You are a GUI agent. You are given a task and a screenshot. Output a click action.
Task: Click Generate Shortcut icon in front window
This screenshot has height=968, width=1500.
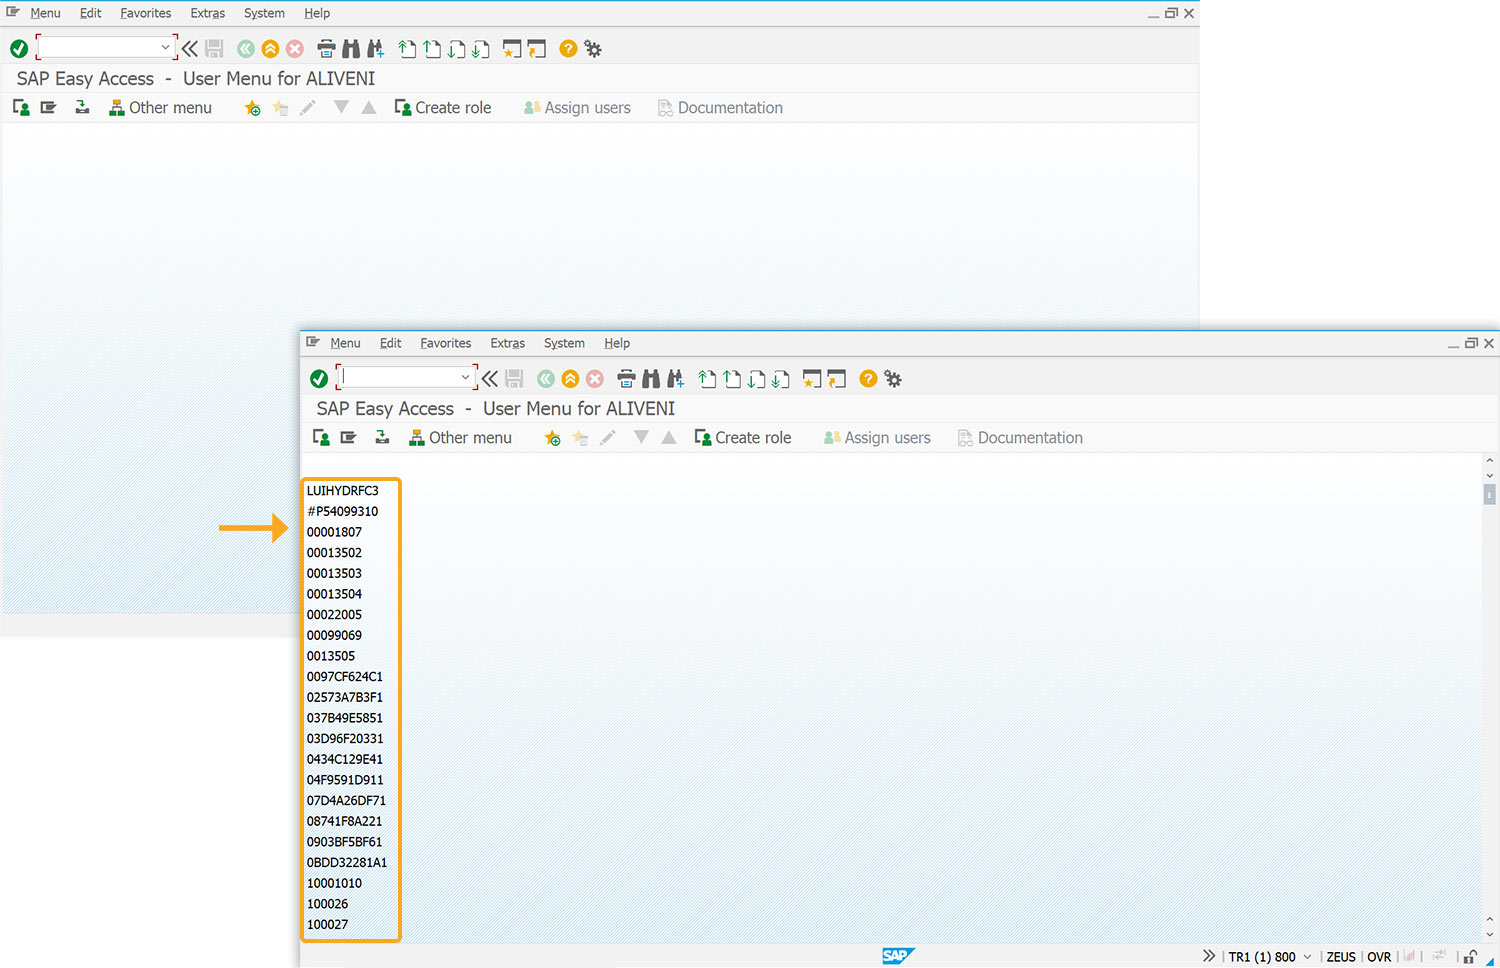(x=837, y=379)
